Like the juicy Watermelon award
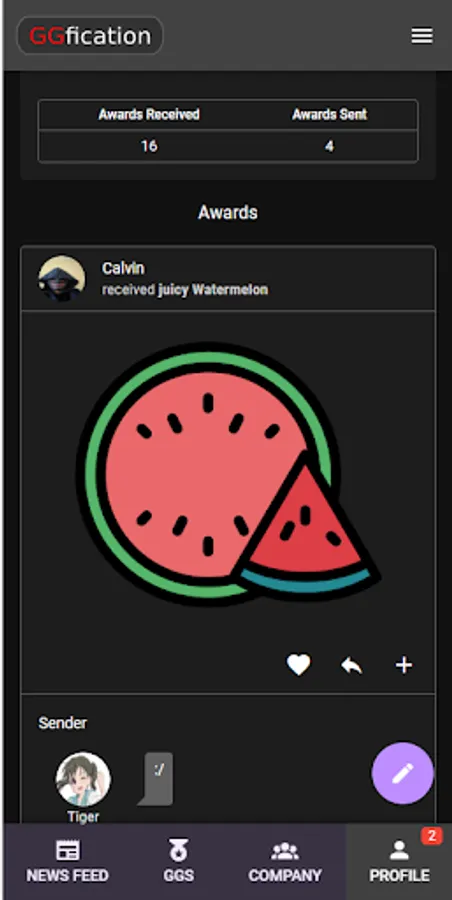452x900 pixels. click(x=299, y=665)
